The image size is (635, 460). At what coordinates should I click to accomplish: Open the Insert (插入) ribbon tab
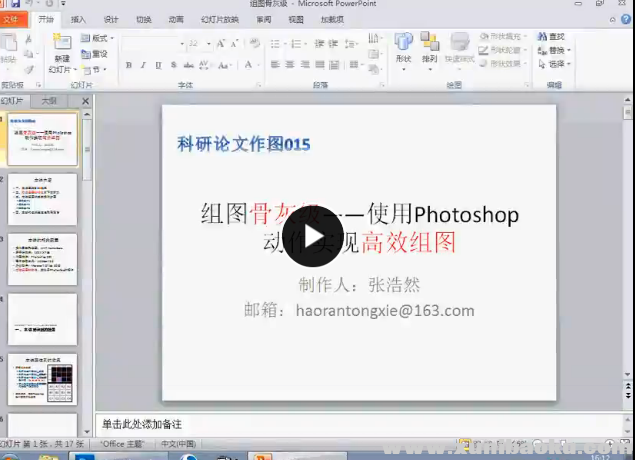78,19
